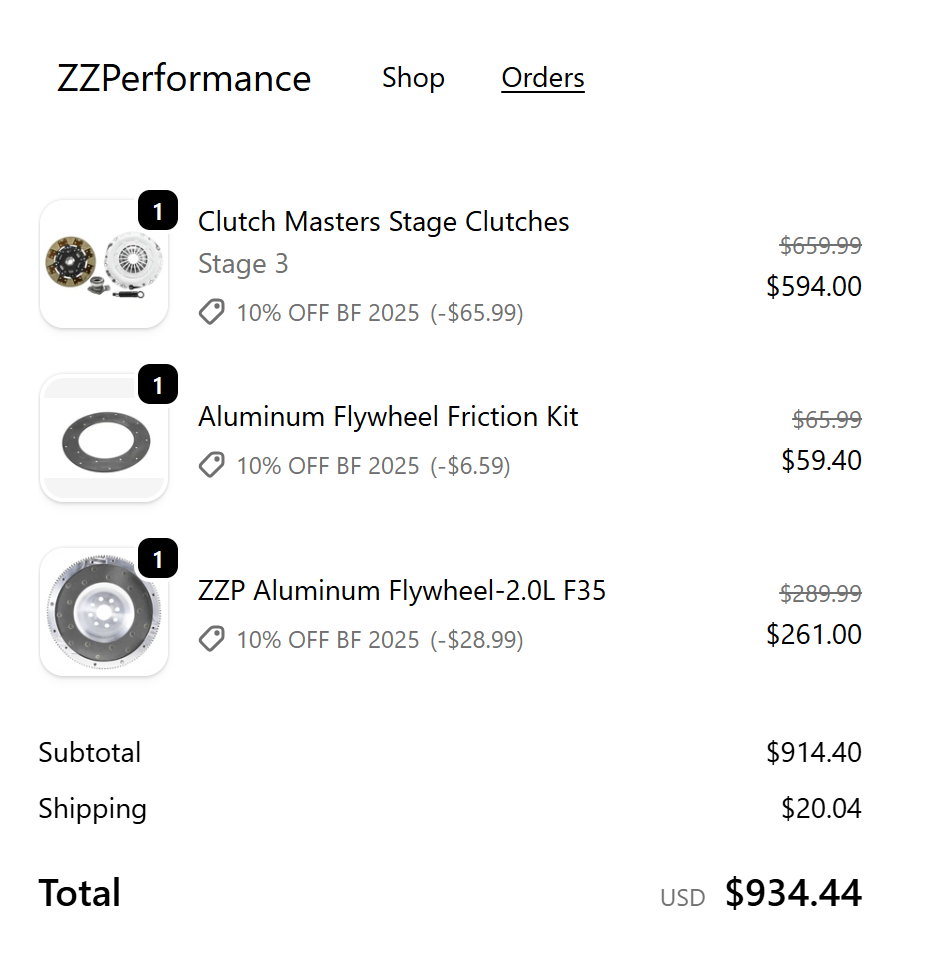The image size is (927, 954).
Task: Click the ZZPerformance store logo
Action: (184, 78)
